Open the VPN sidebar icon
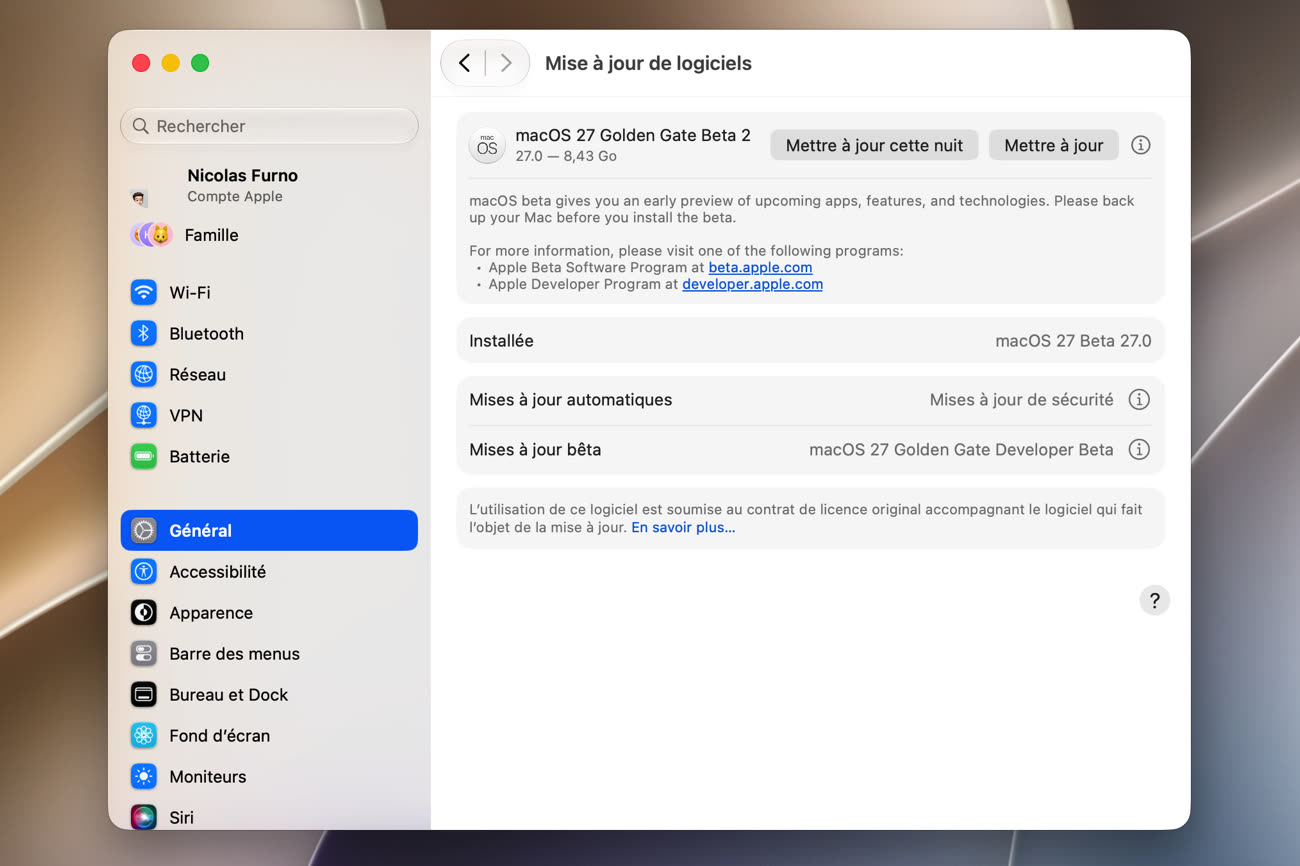Viewport: 1300px width, 866px height. point(144,415)
